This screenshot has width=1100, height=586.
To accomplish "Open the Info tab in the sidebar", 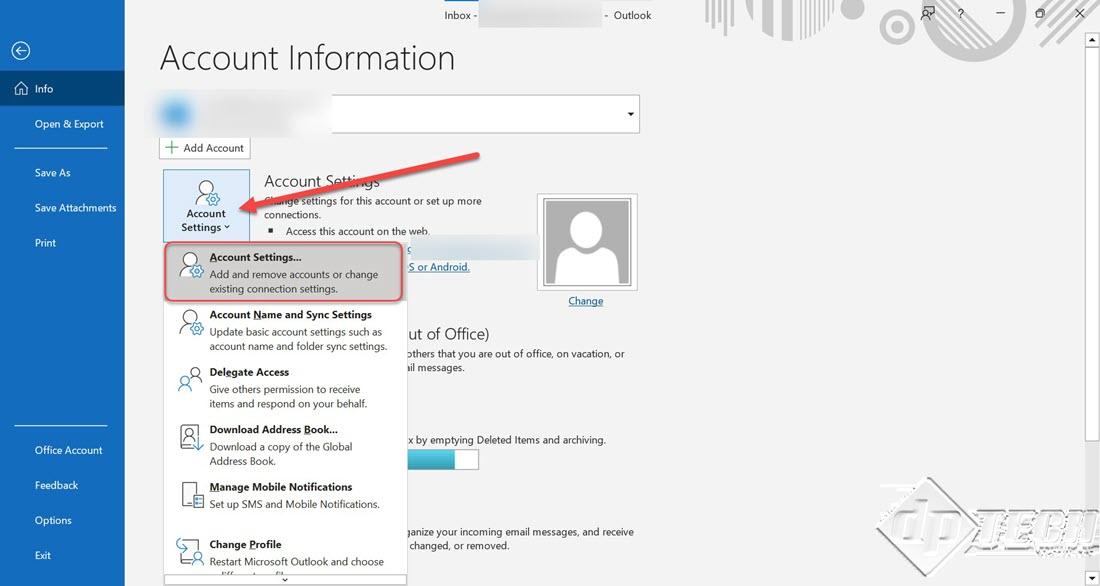I will tap(62, 88).
